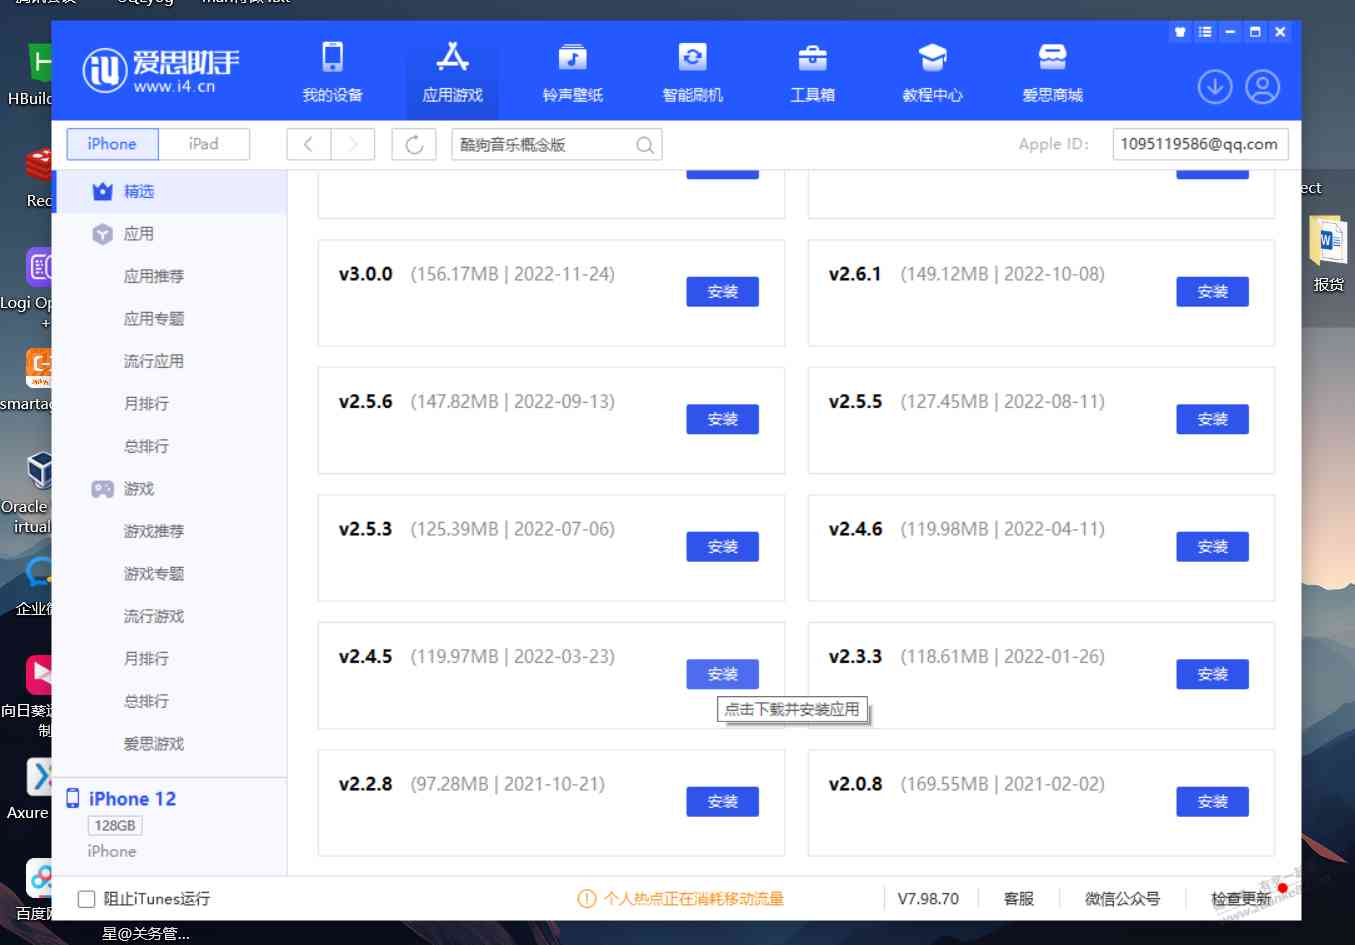This screenshot has height=945, width=1355.
Task: Go back with the left arrow button
Action: pyautogui.click(x=308, y=144)
